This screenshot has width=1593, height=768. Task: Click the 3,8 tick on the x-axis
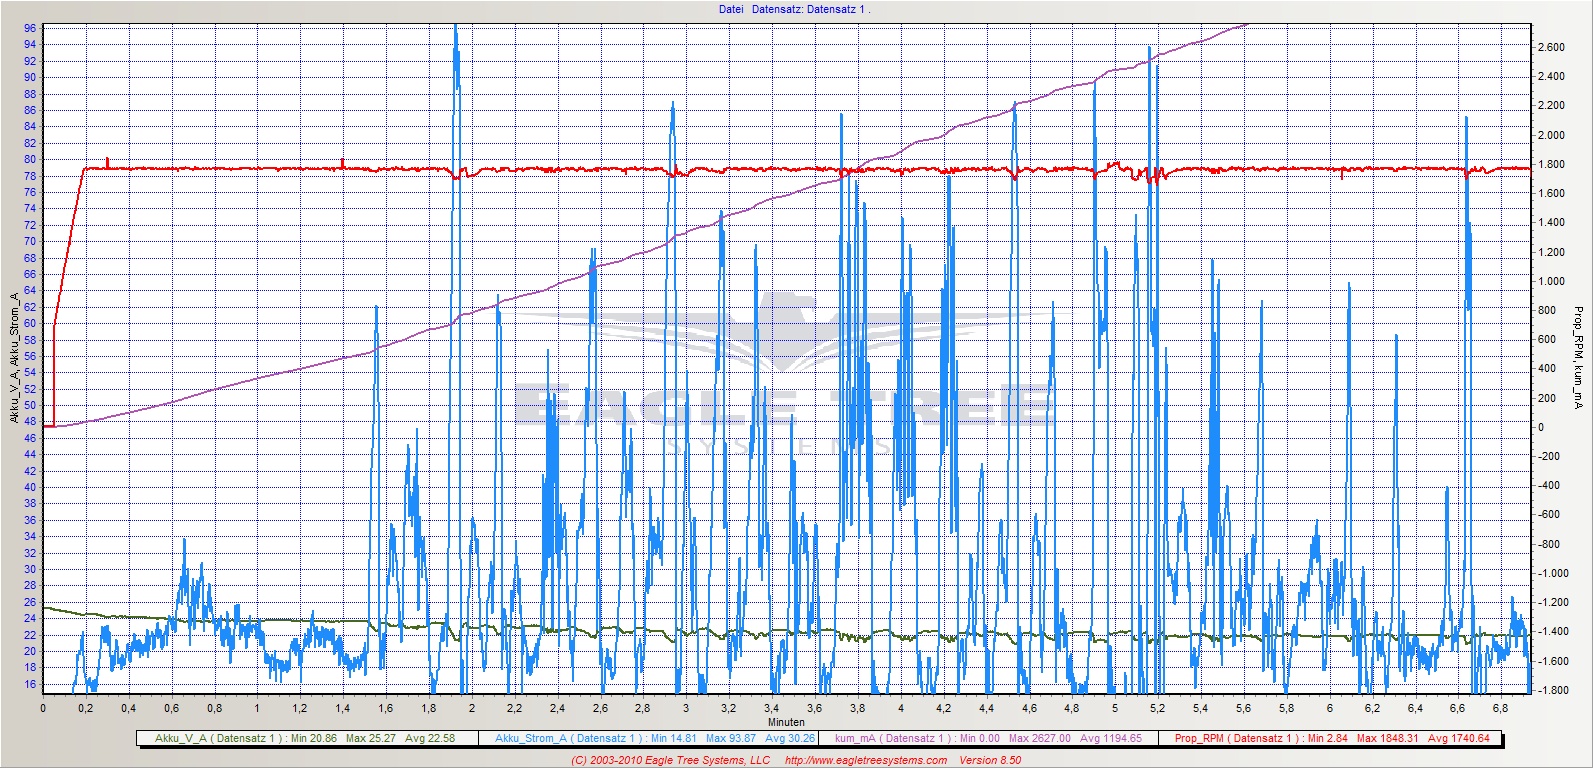(x=857, y=708)
